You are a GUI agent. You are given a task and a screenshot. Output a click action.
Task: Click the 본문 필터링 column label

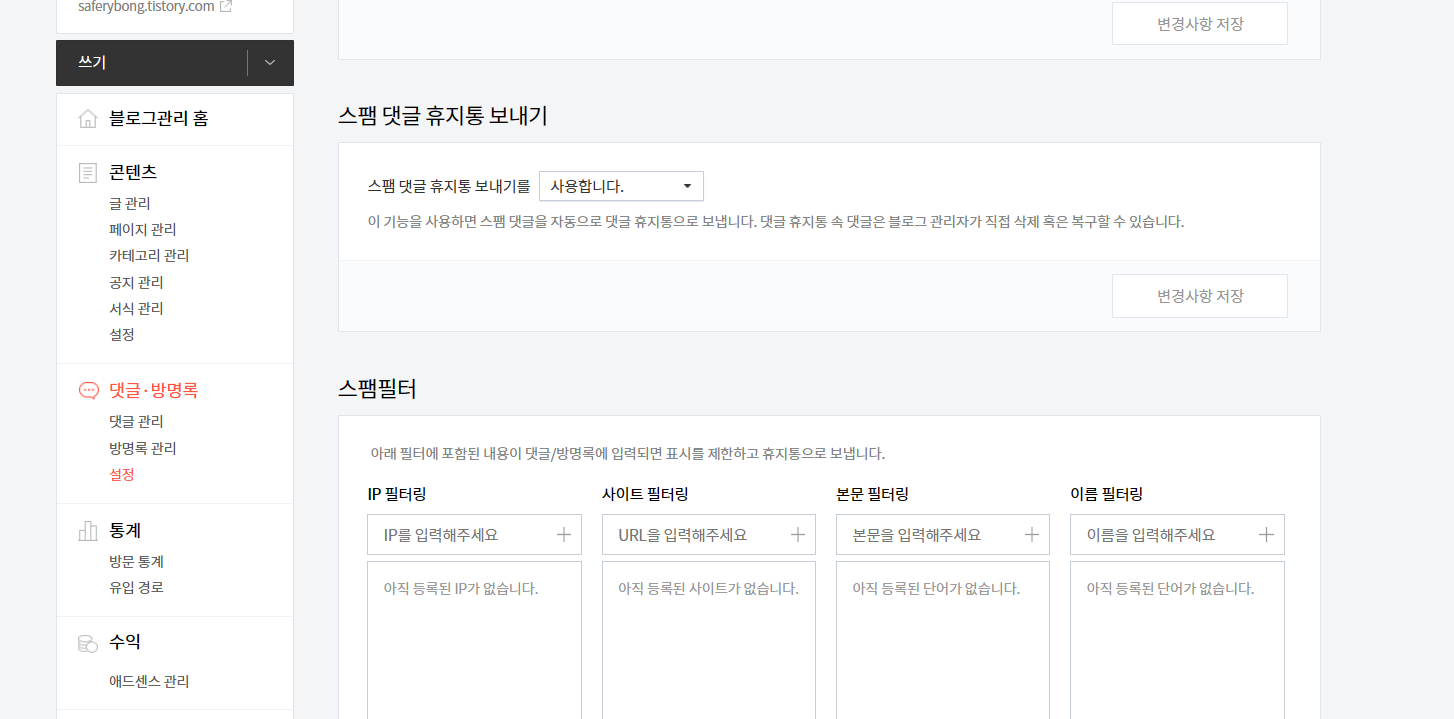[871, 494]
